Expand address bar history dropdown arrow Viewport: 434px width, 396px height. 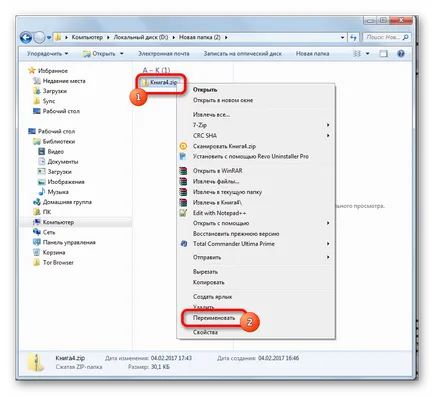click(342, 38)
